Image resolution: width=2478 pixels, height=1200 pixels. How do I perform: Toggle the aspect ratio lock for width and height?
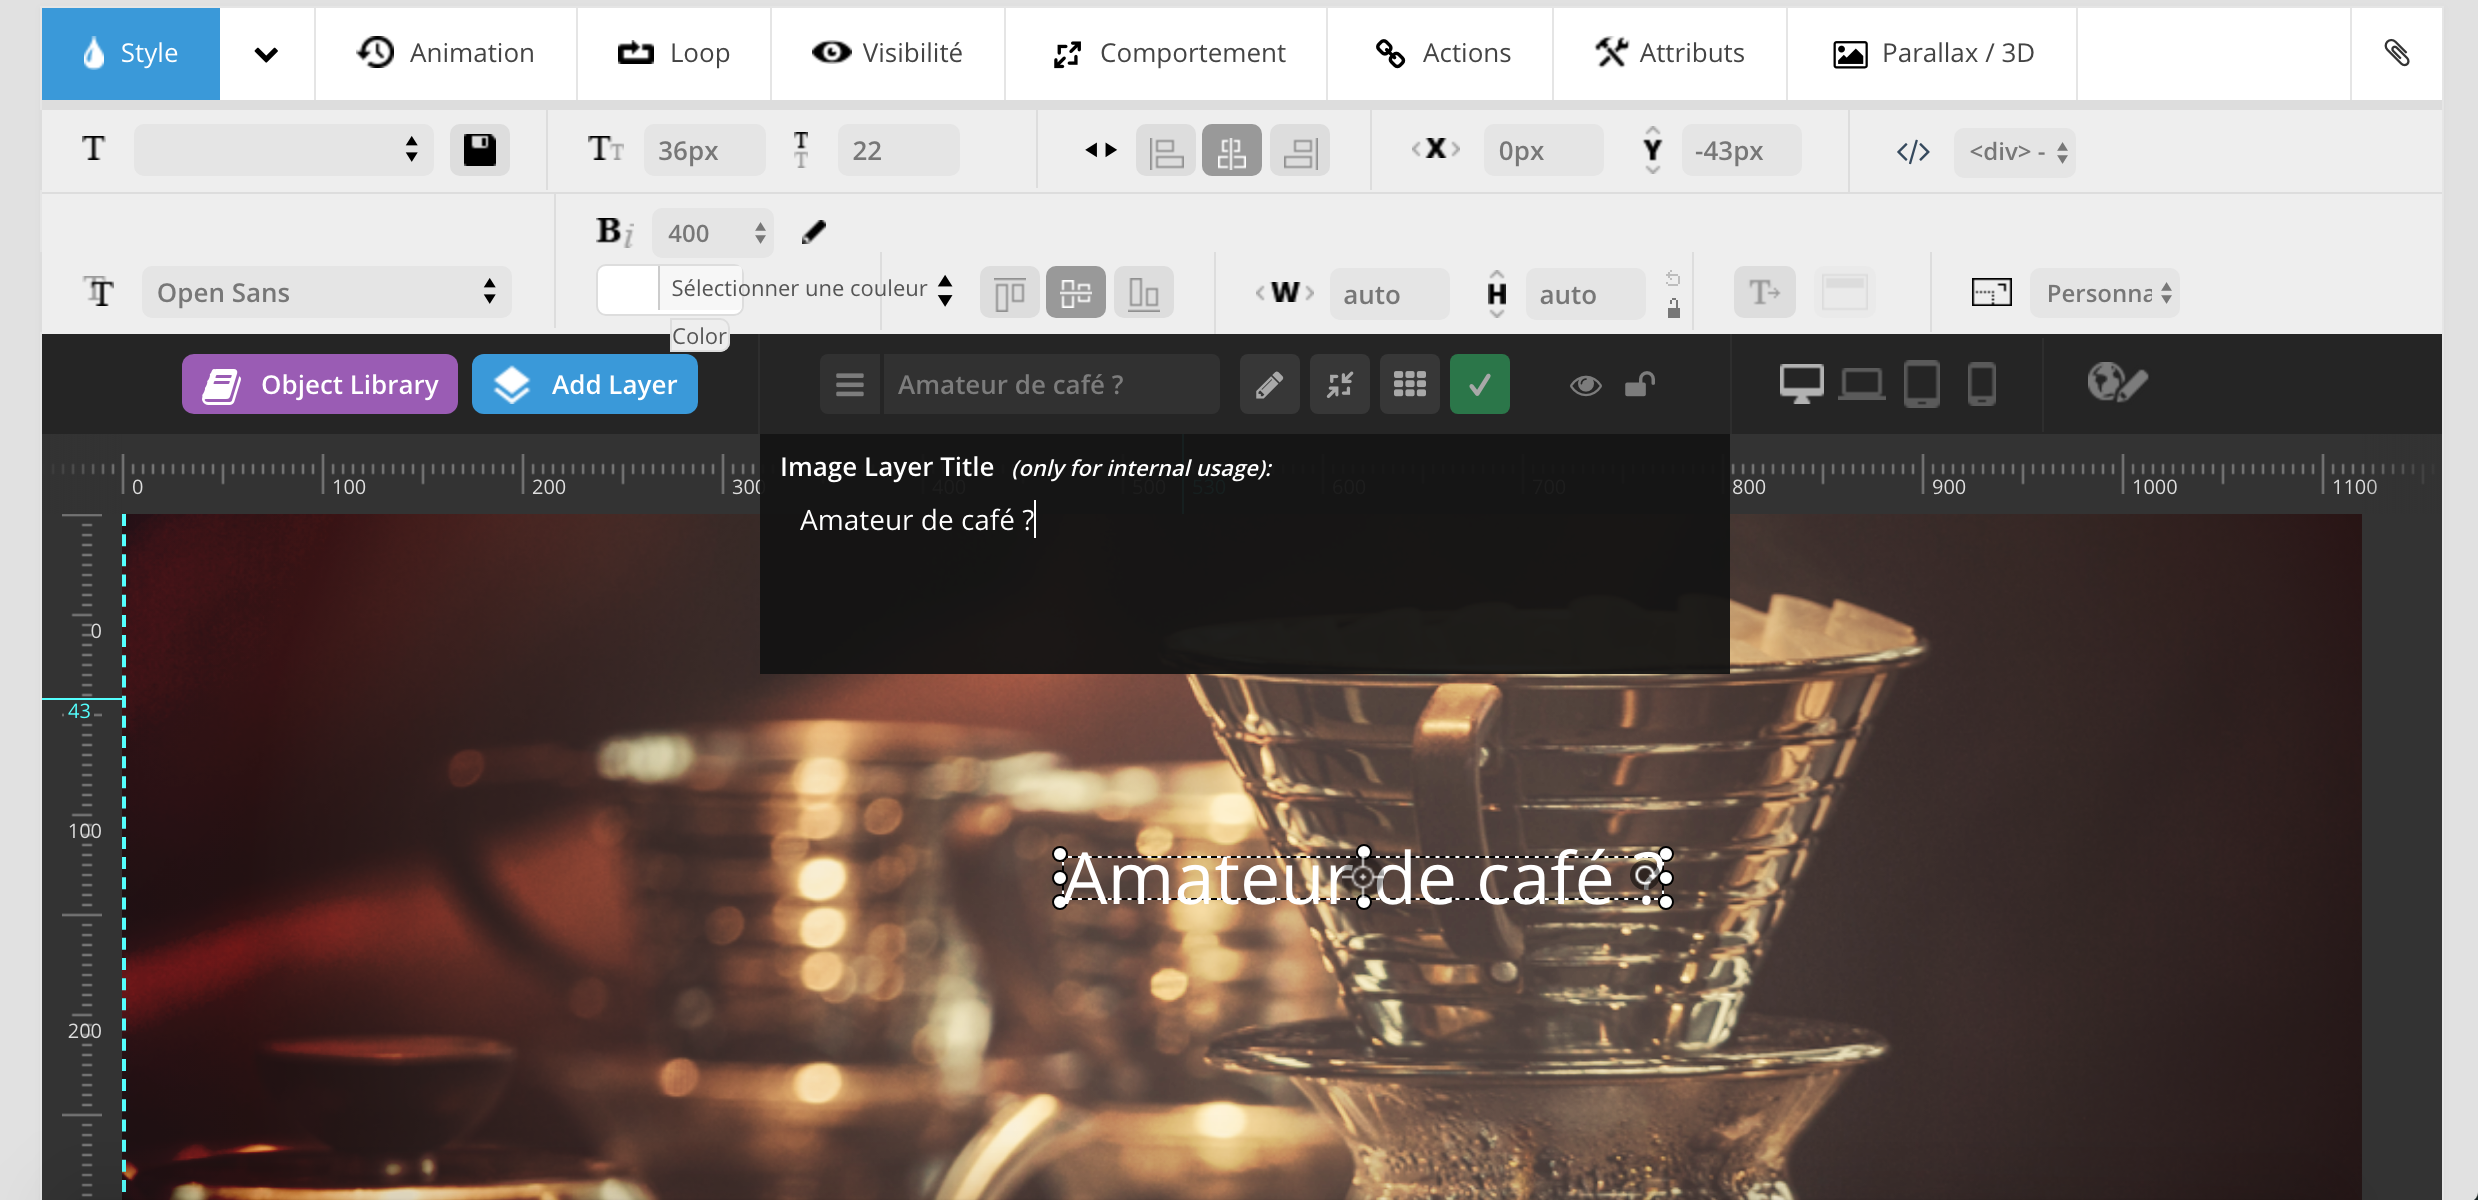tap(1673, 308)
